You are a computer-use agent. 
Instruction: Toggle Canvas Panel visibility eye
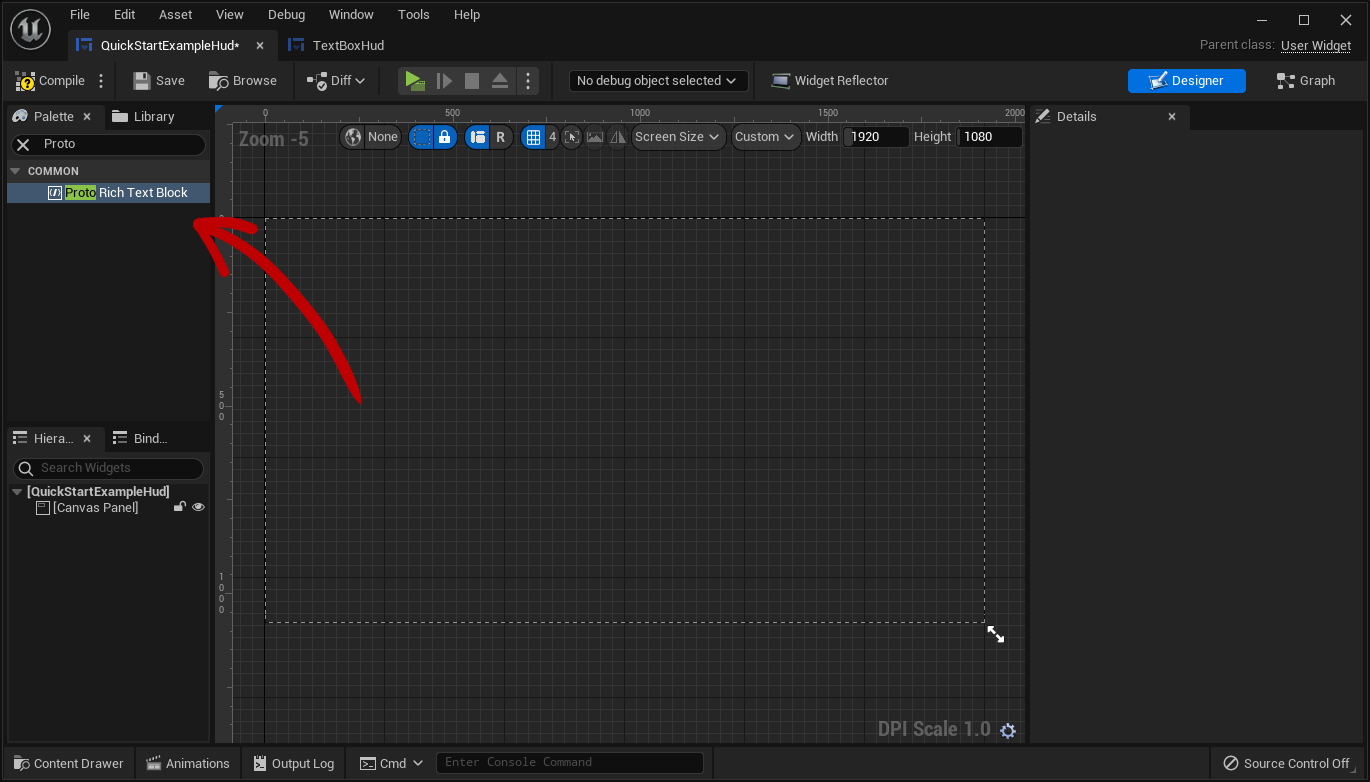click(x=198, y=508)
